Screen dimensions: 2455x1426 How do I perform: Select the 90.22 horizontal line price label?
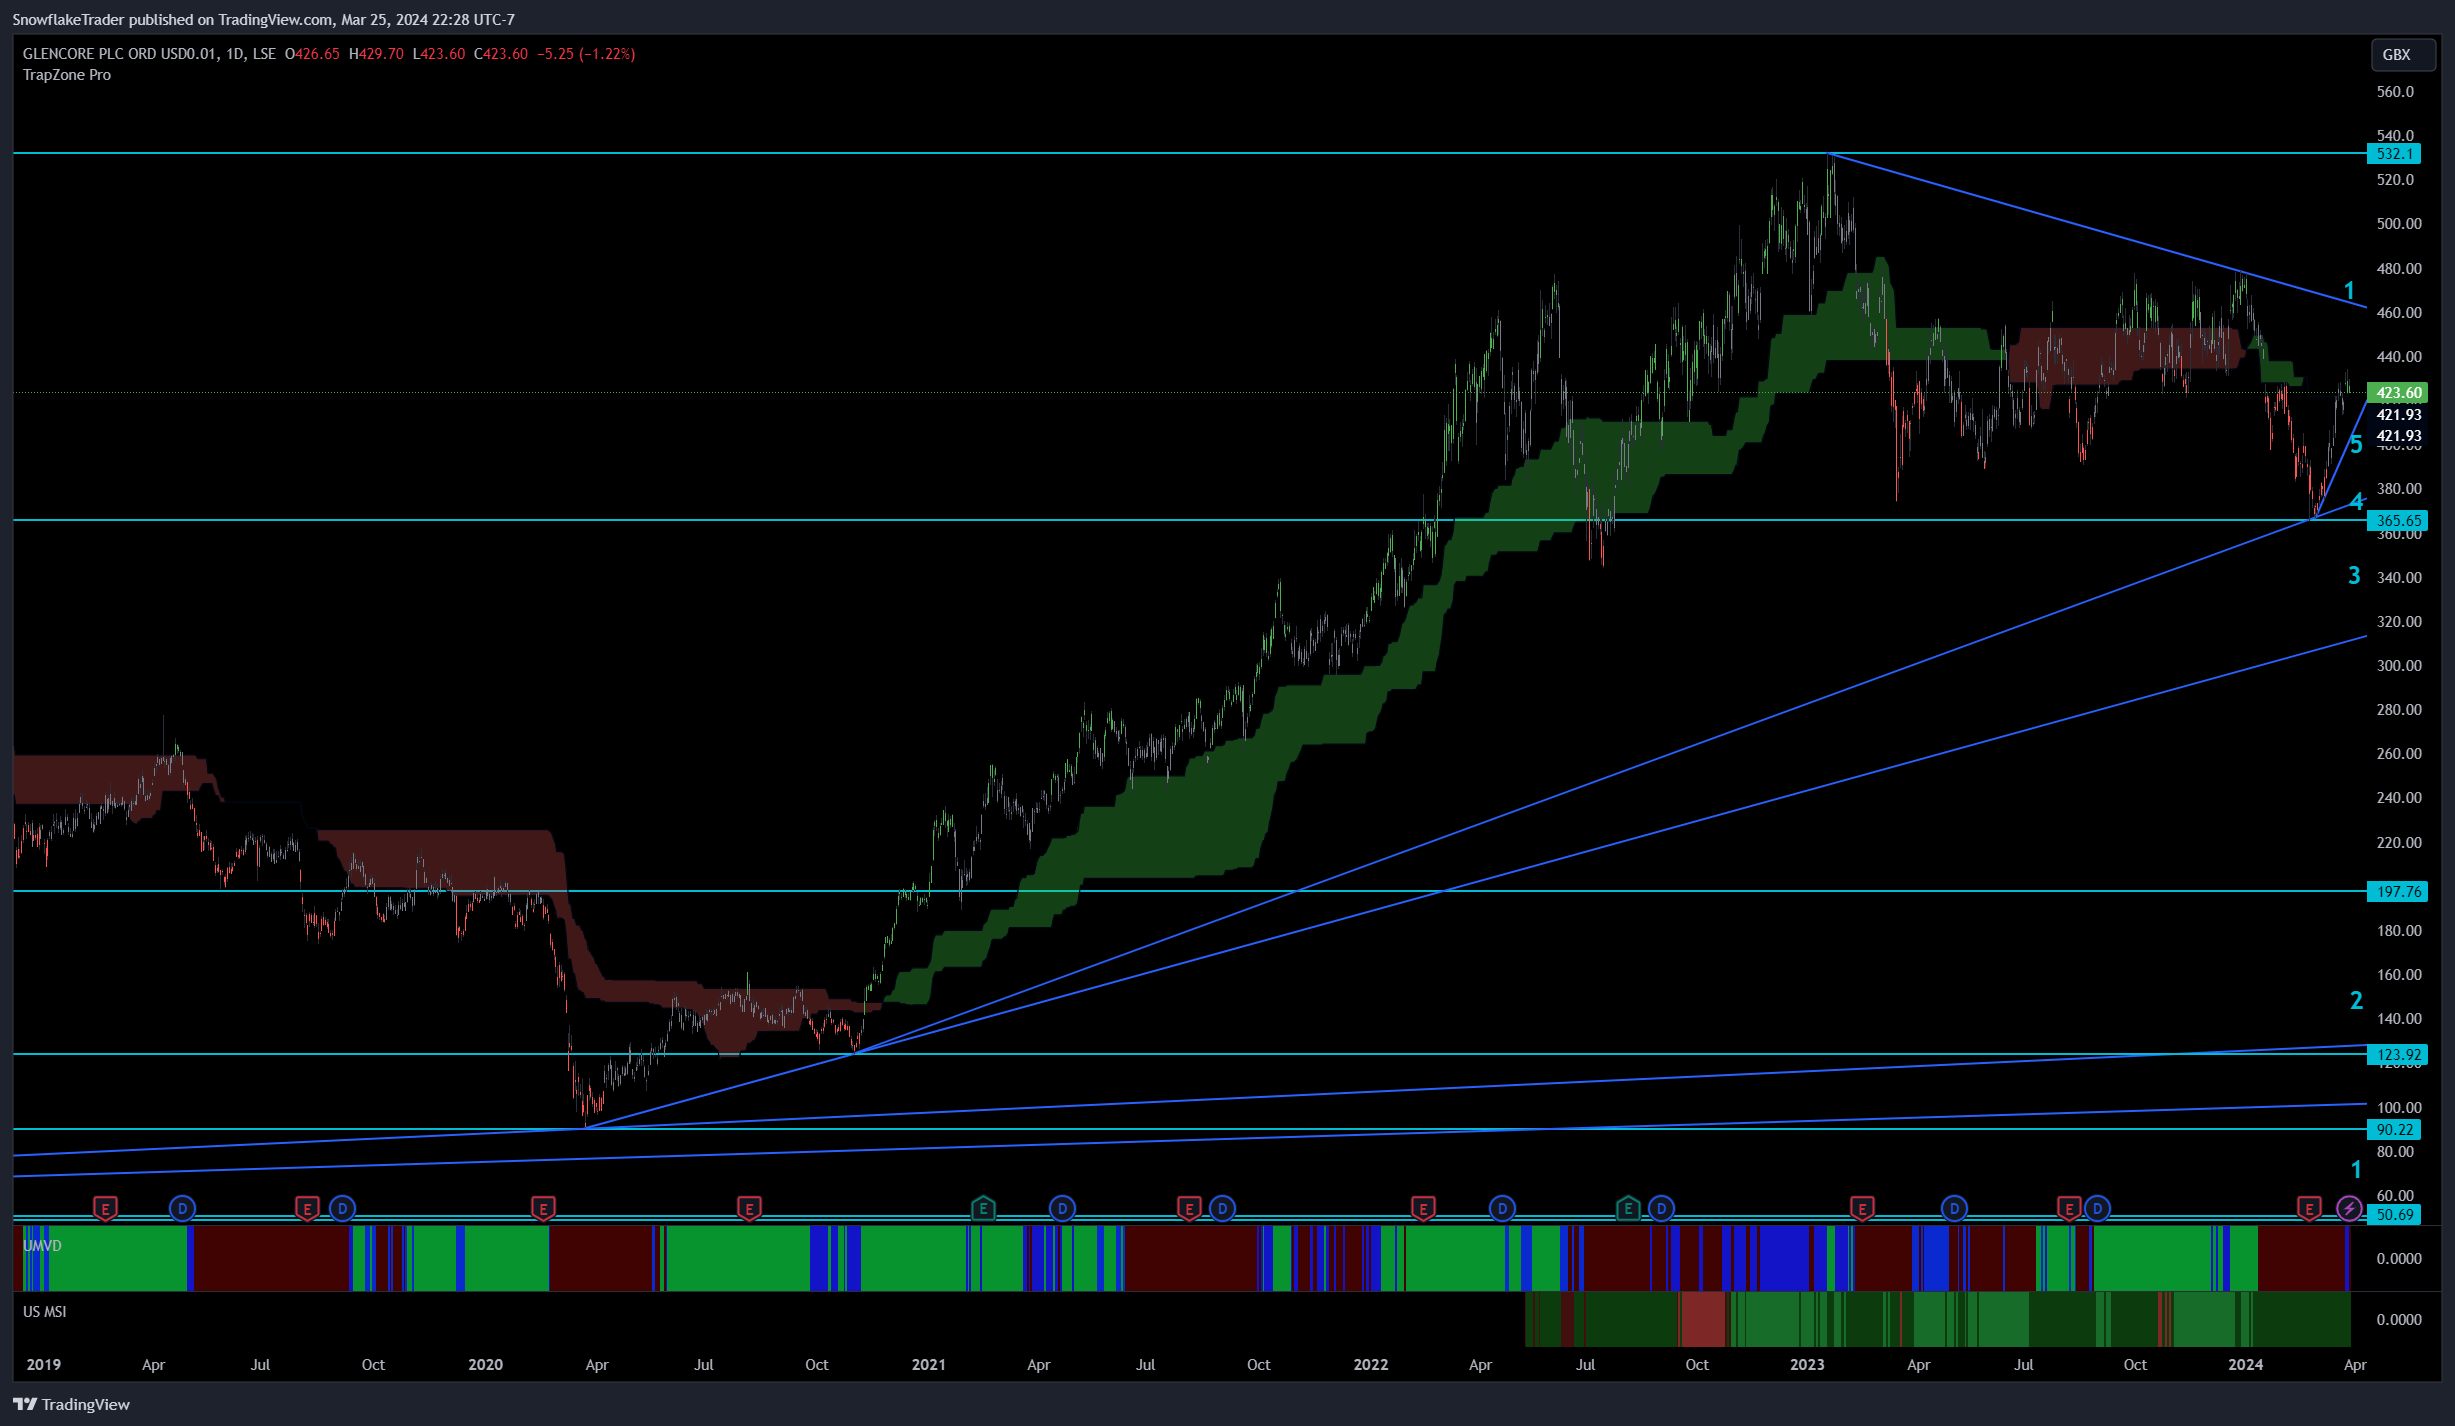pyautogui.click(x=2394, y=1129)
